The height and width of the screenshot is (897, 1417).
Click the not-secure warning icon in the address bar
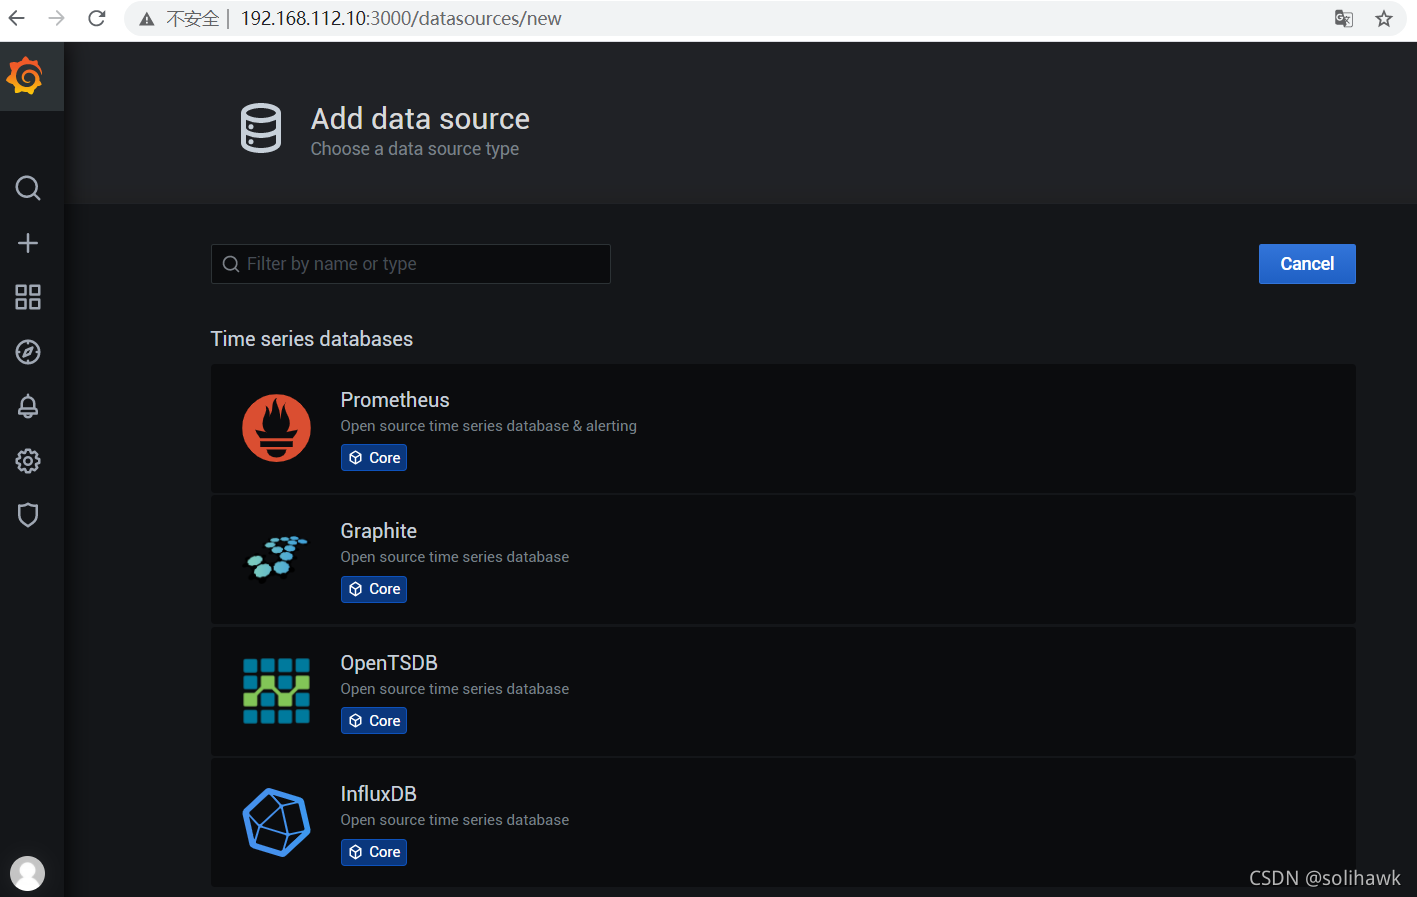[x=147, y=19]
